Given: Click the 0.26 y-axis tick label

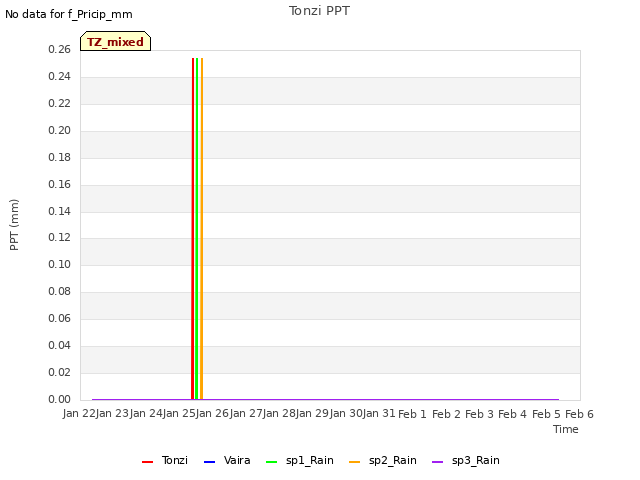Looking at the screenshot, I should (x=60, y=49).
